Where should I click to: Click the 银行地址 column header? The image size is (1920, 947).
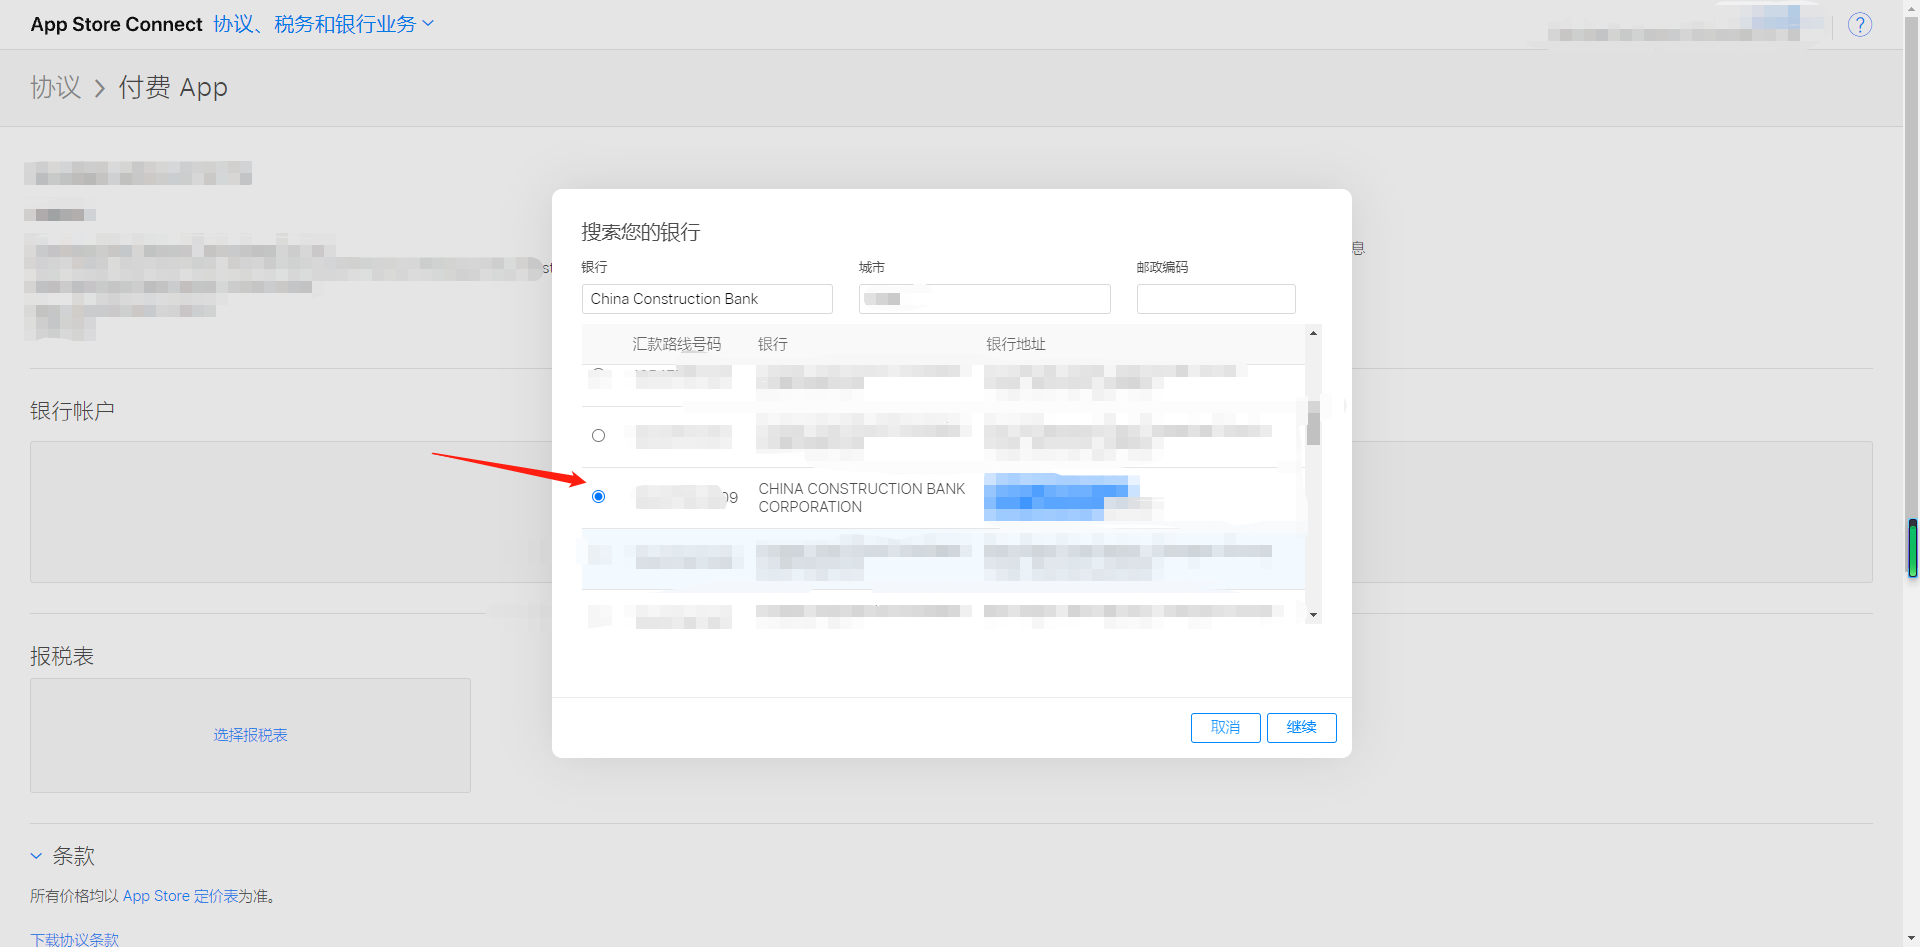click(1015, 344)
